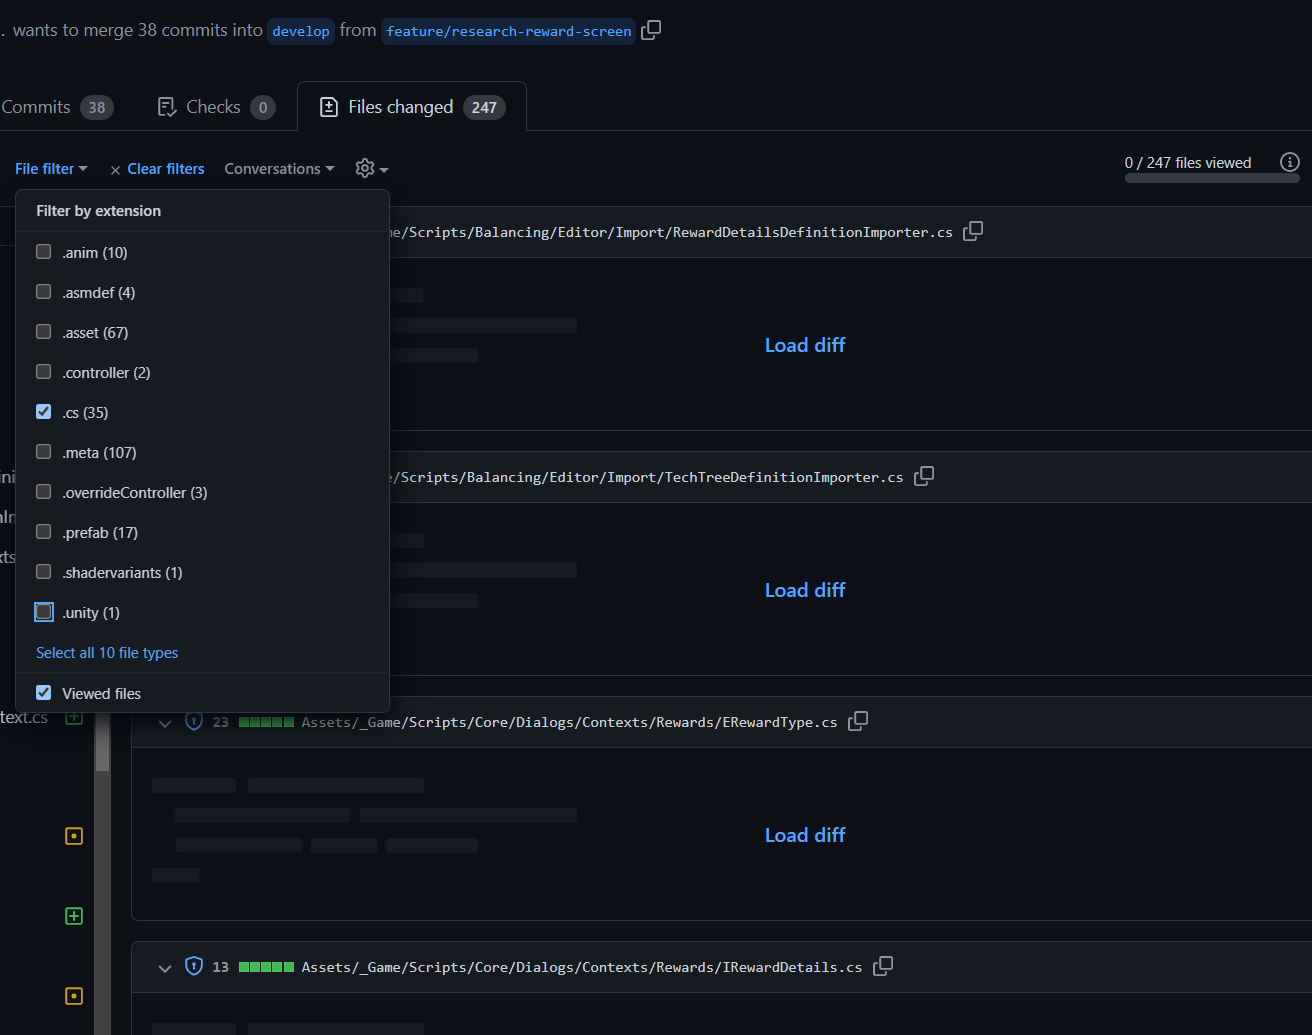1312x1035 pixels.
Task: Collapse the ERewardType.cs file diff
Action: tap(165, 722)
